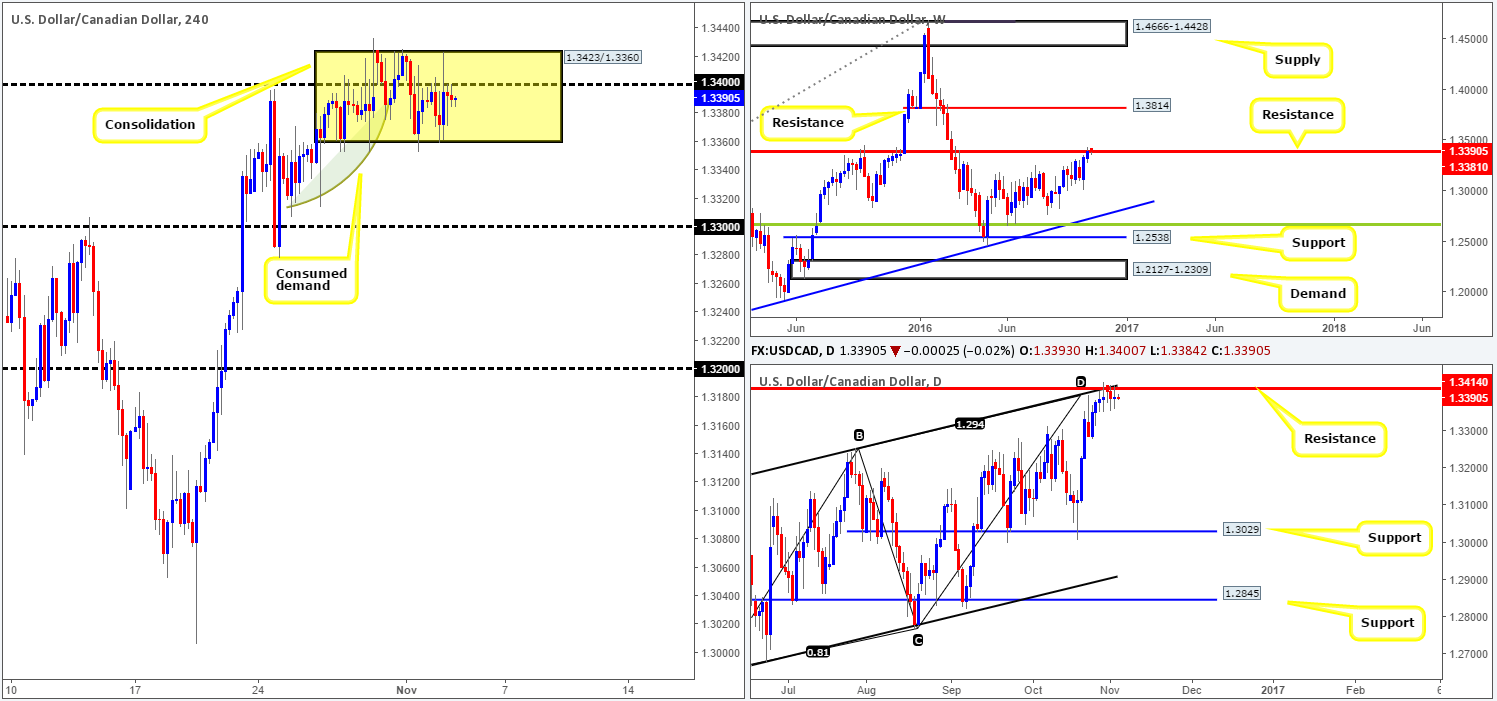Click the yellow consolidation rectangle on 240 chart
Viewport: 1497px width, 701px height.
tap(437, 96)
